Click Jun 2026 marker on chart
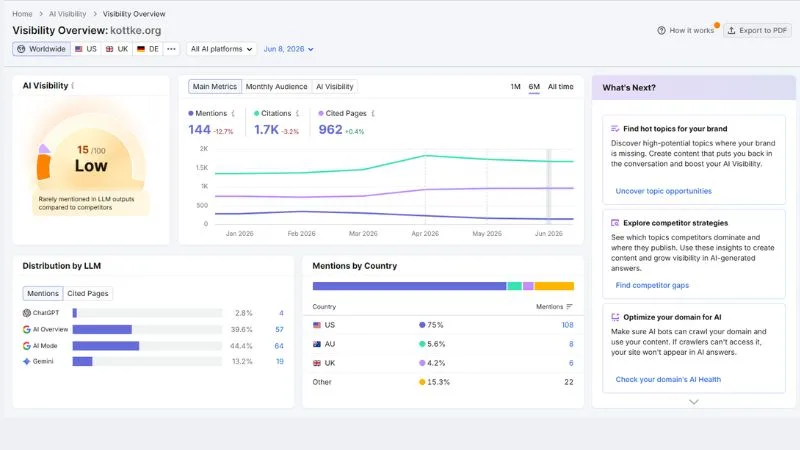 pos(548,187)
